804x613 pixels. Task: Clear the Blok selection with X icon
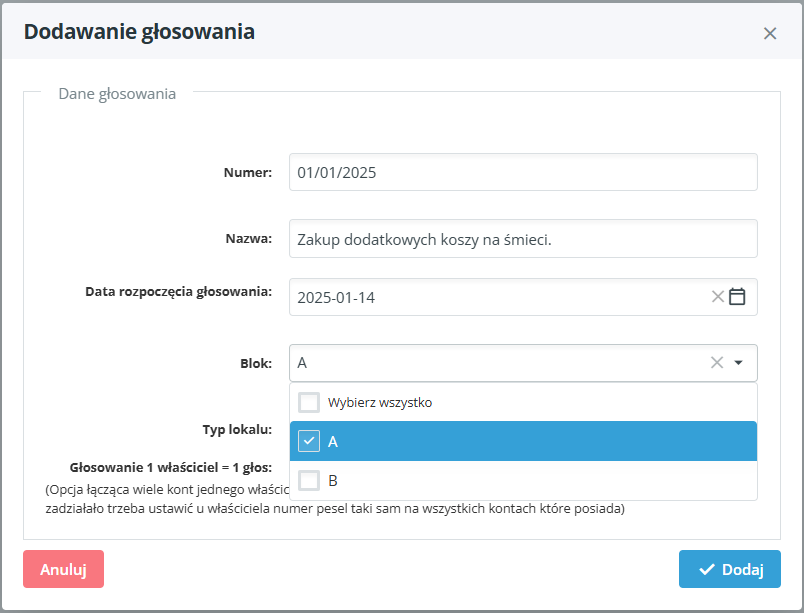coord(717,363)
